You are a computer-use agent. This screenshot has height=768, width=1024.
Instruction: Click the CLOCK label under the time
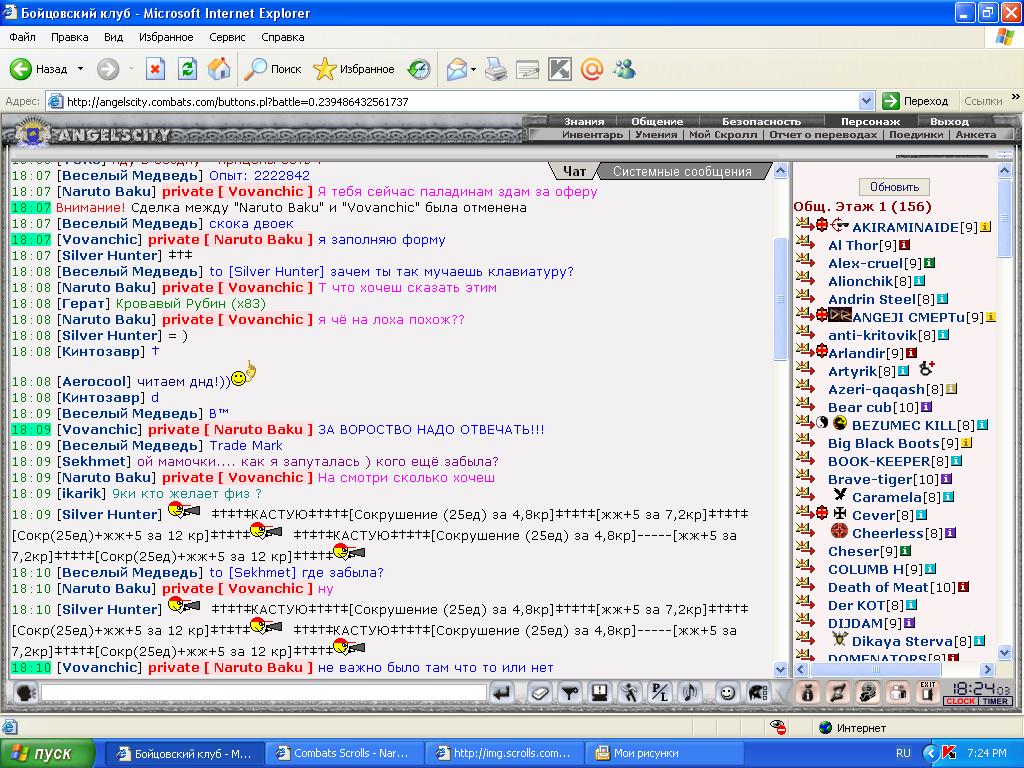point(960,701)
